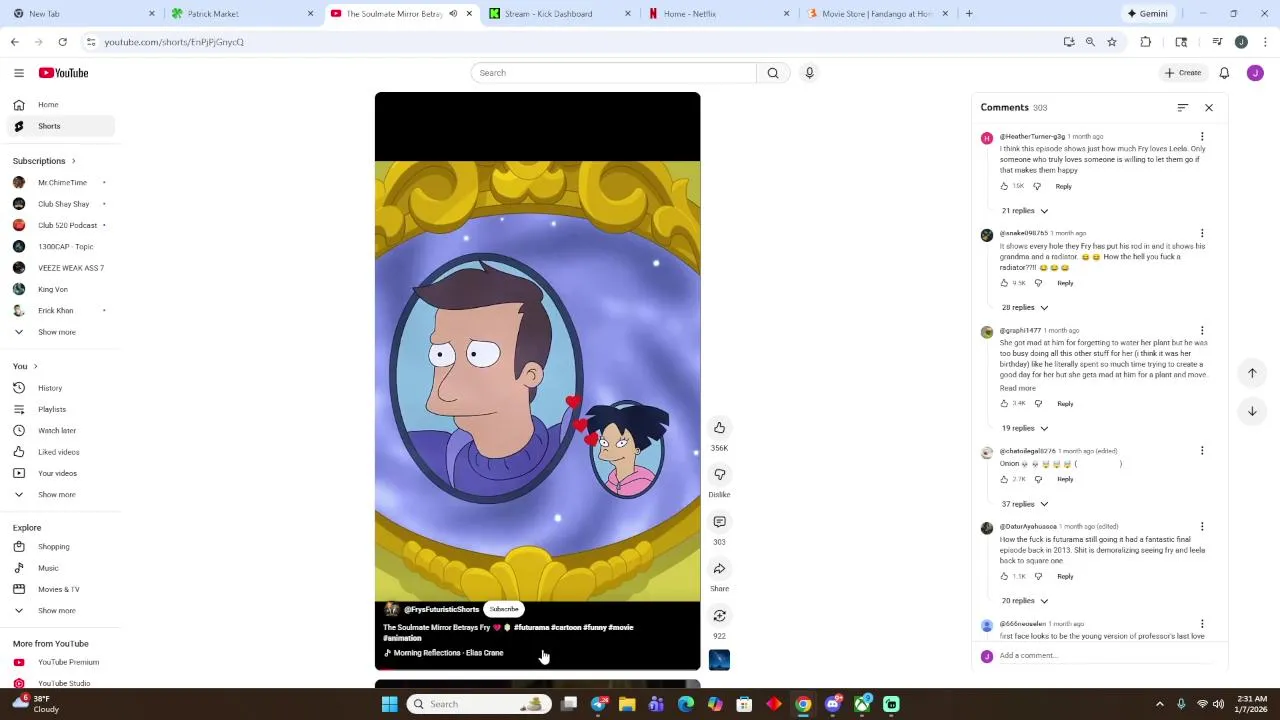Dislike the comment by @DaturAyahuasca

(x=1038, y=577)
